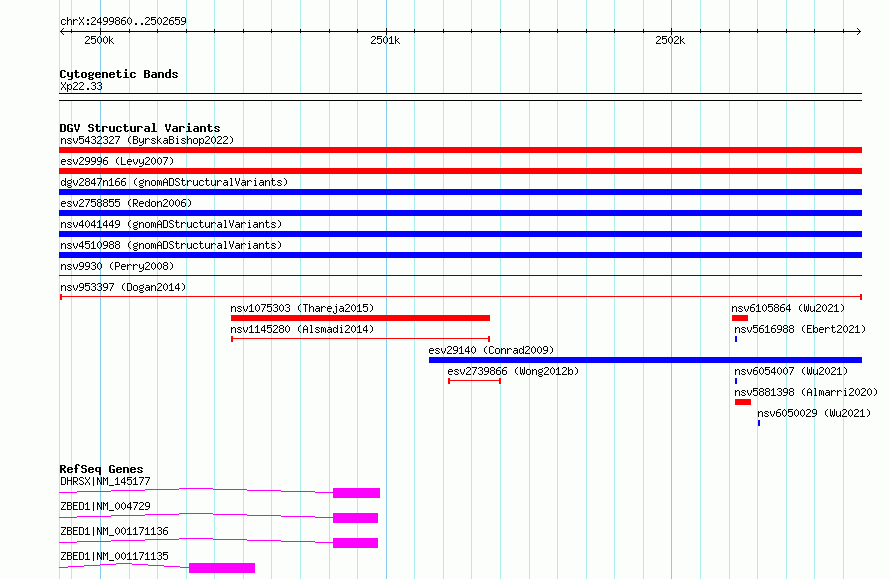Click the red bar of esv29996
Screen dimensions: 890x579
pos(460,171)
